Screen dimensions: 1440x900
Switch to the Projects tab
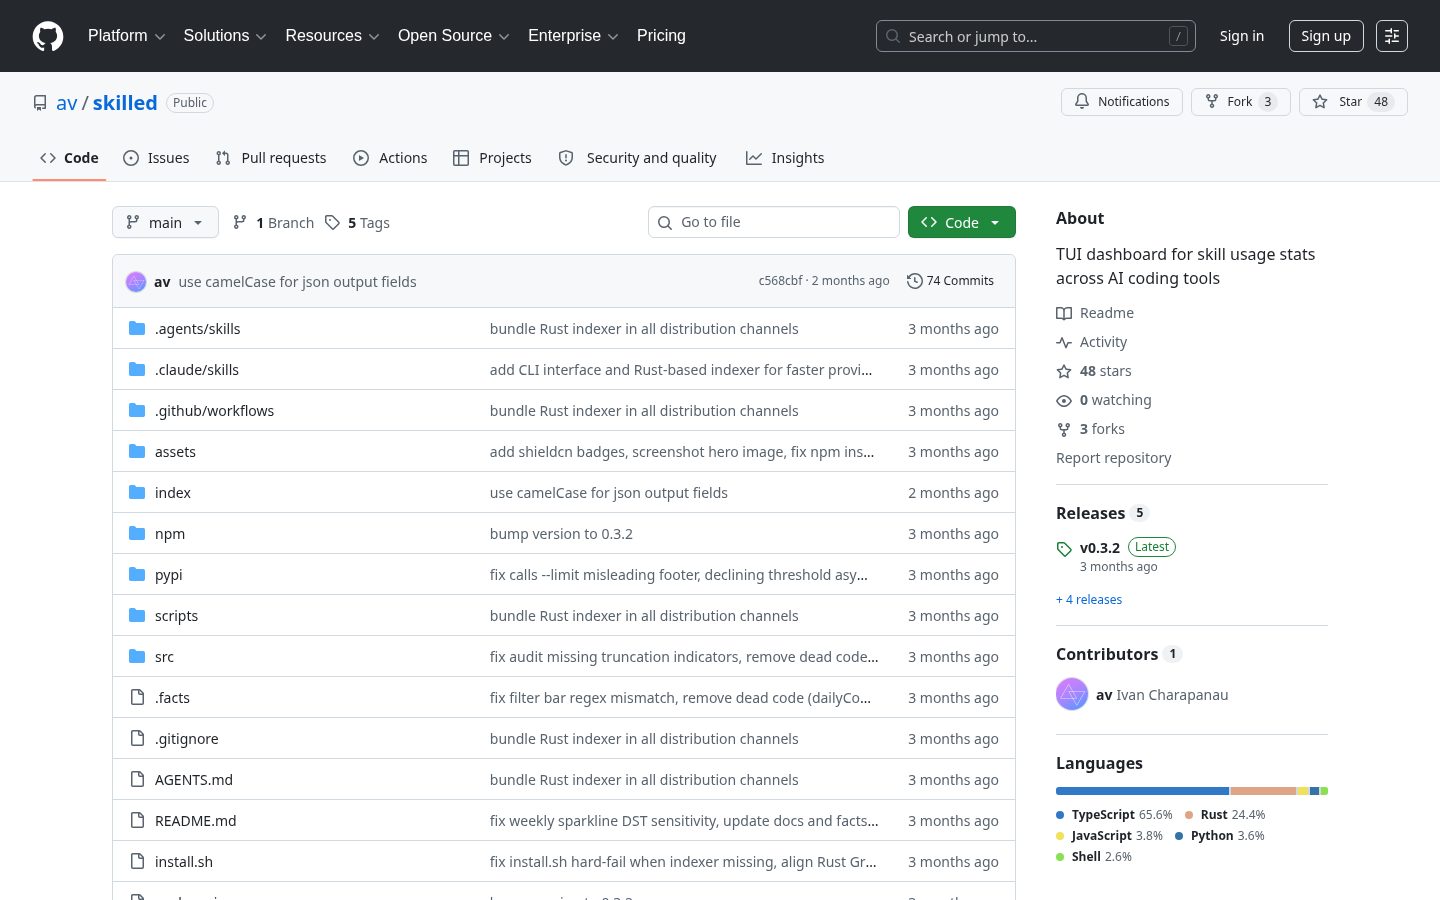[492, 158]
